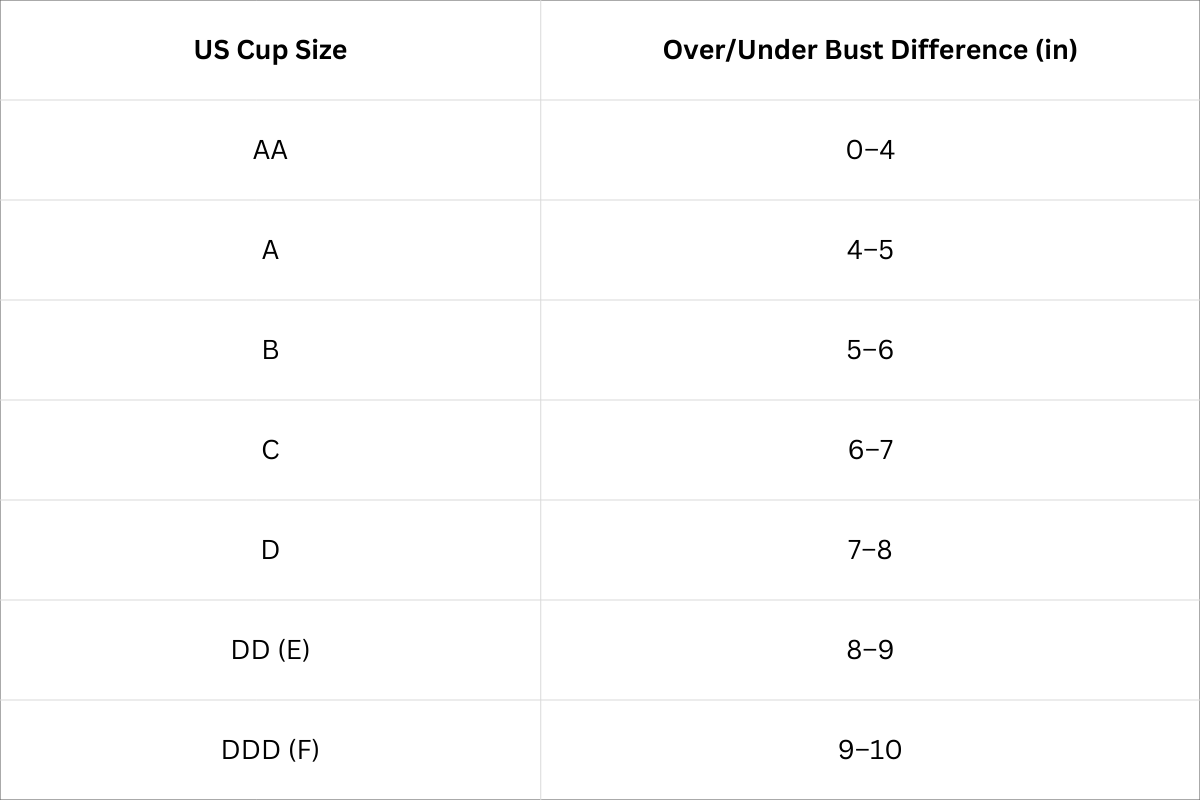Image resolution: width=1200 pixels, height=800 pixels.
Task: Select the DD (E) cup cell
Action: tap(270, 650)
